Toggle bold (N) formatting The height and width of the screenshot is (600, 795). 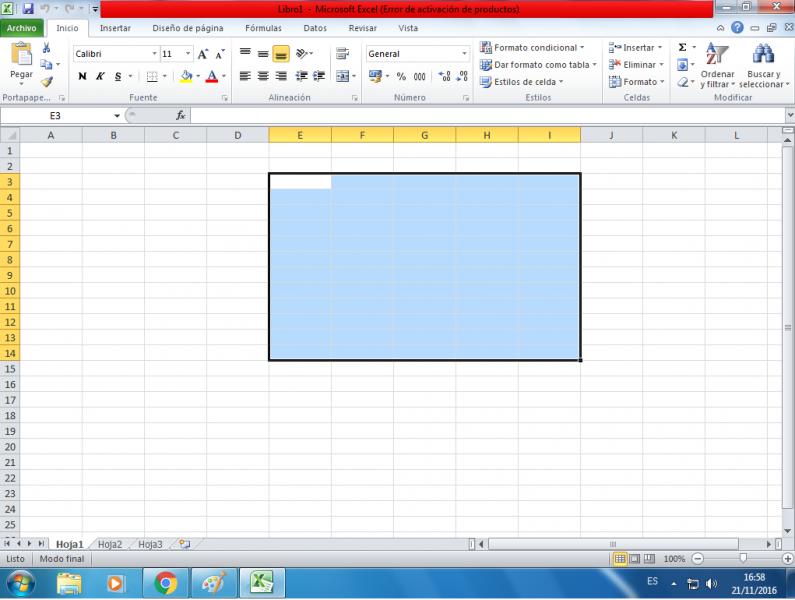pos(82,75)
